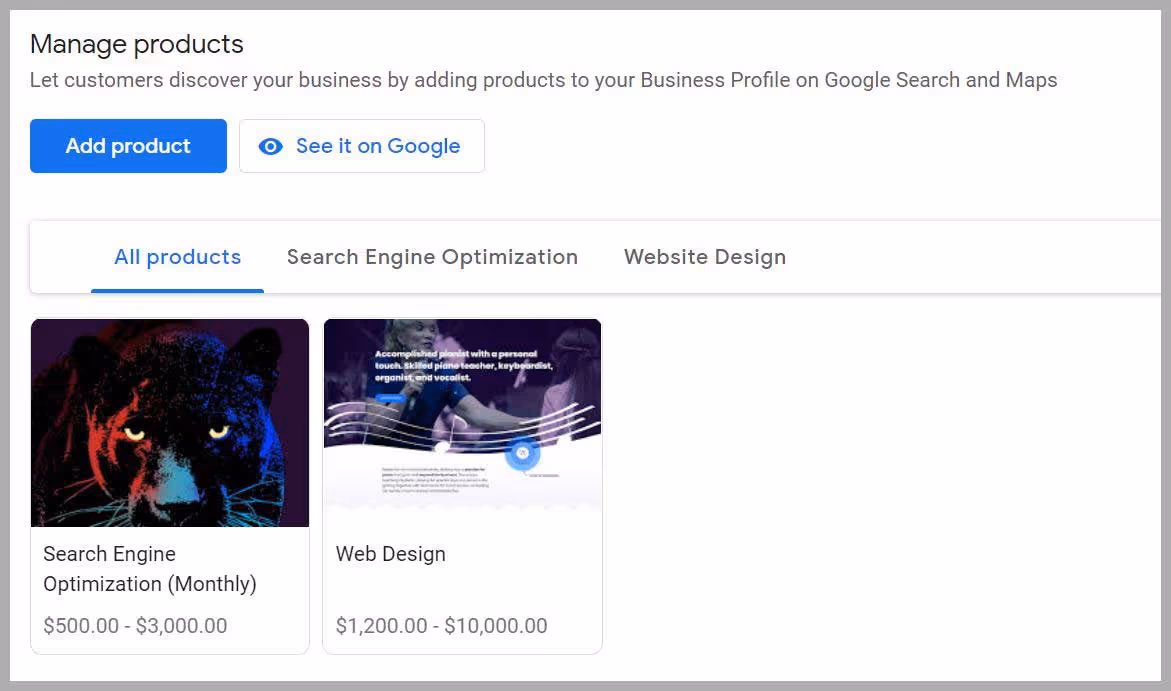Open the Search Engine Optimization product thumbnail image
Viewport: 1171px width, 691px height.
[x=169, y=422]
